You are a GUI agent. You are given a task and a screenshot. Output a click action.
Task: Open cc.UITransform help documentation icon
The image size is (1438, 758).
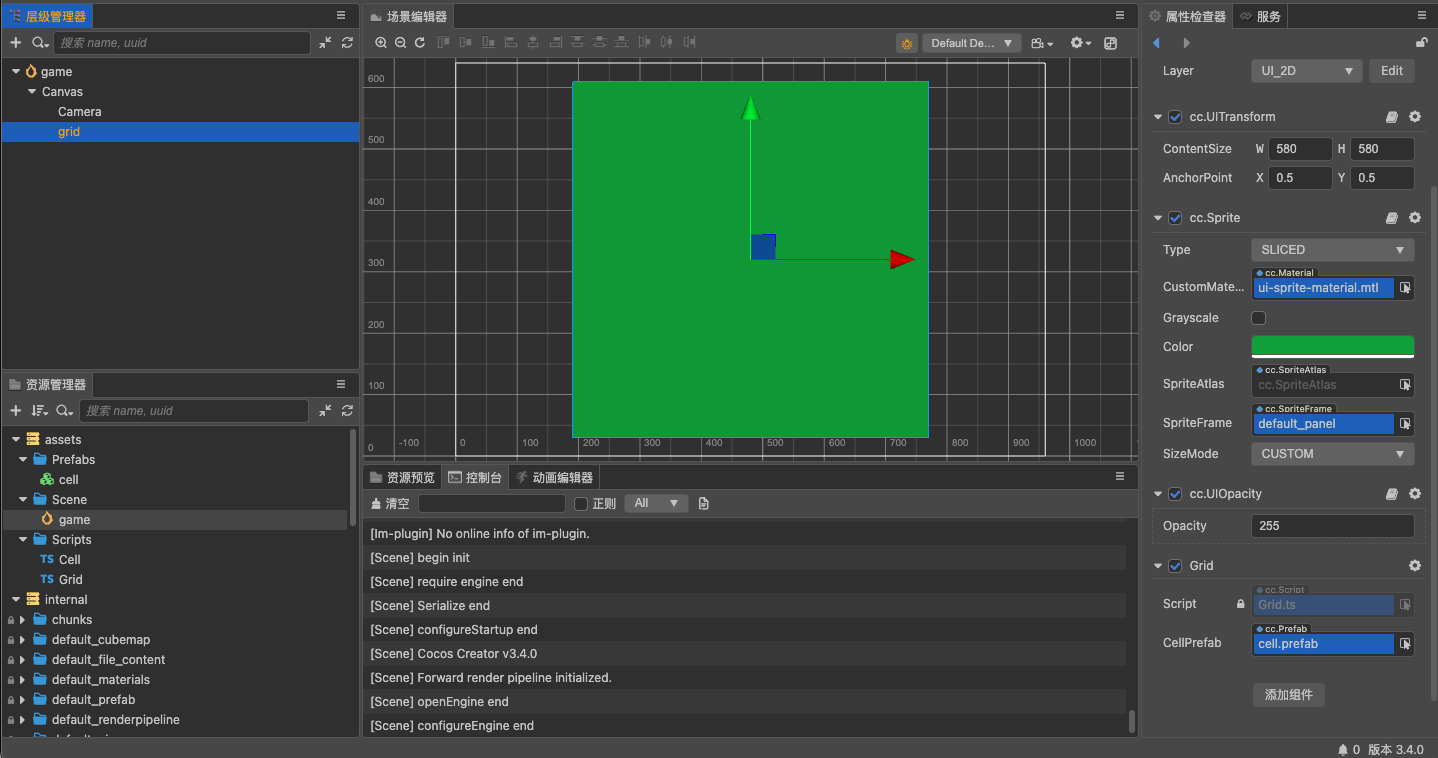1391,117
